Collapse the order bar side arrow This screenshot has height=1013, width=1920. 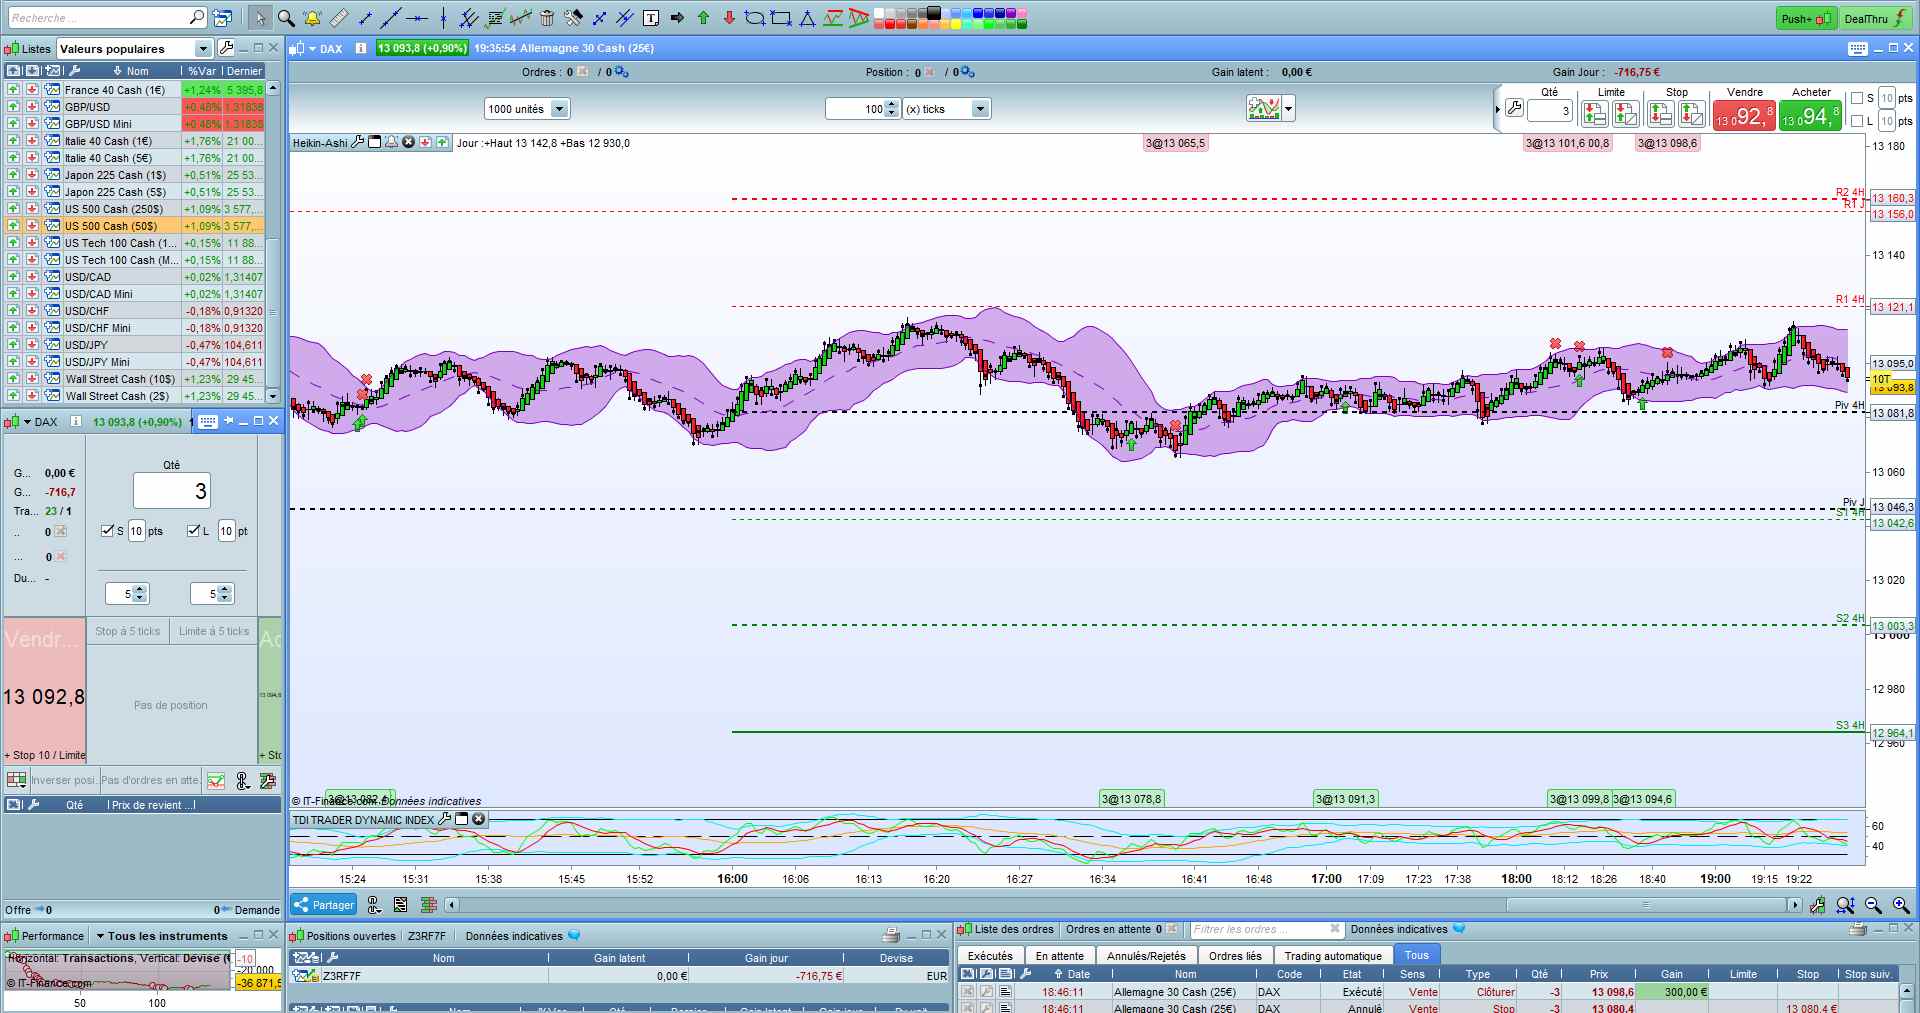pyautogui.click(x=1497, y=109)
